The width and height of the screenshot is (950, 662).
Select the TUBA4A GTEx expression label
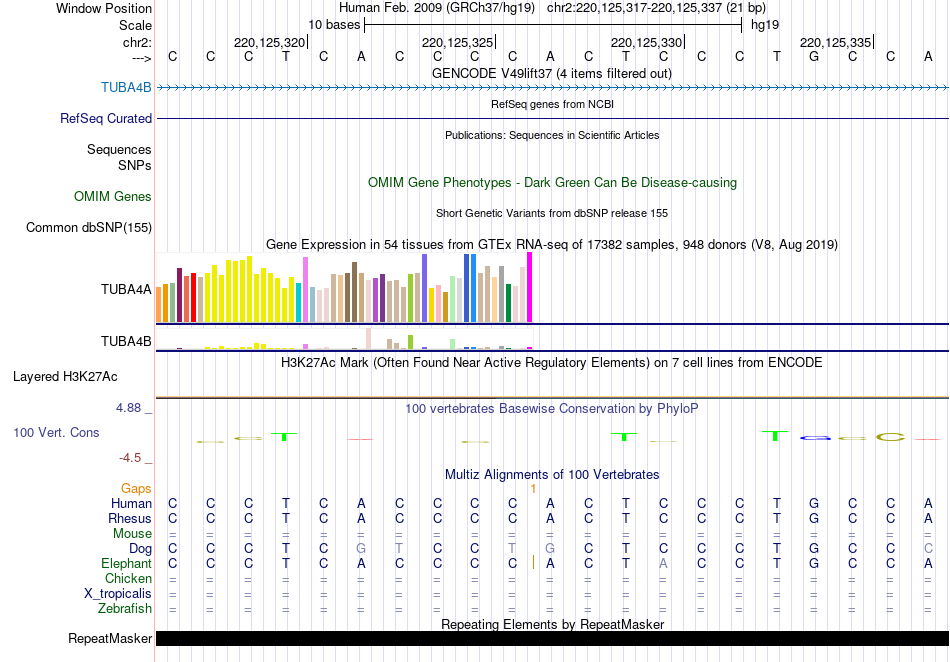pos(126,289)
